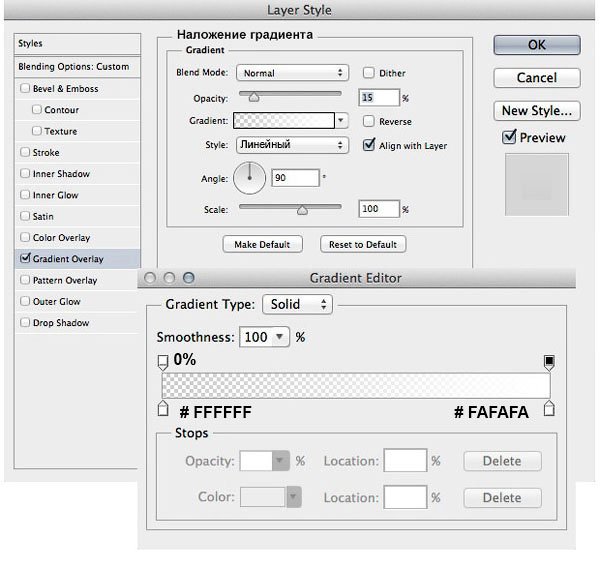
Task: Select right black opacity stop marker
Action: [x=549, y=362]
